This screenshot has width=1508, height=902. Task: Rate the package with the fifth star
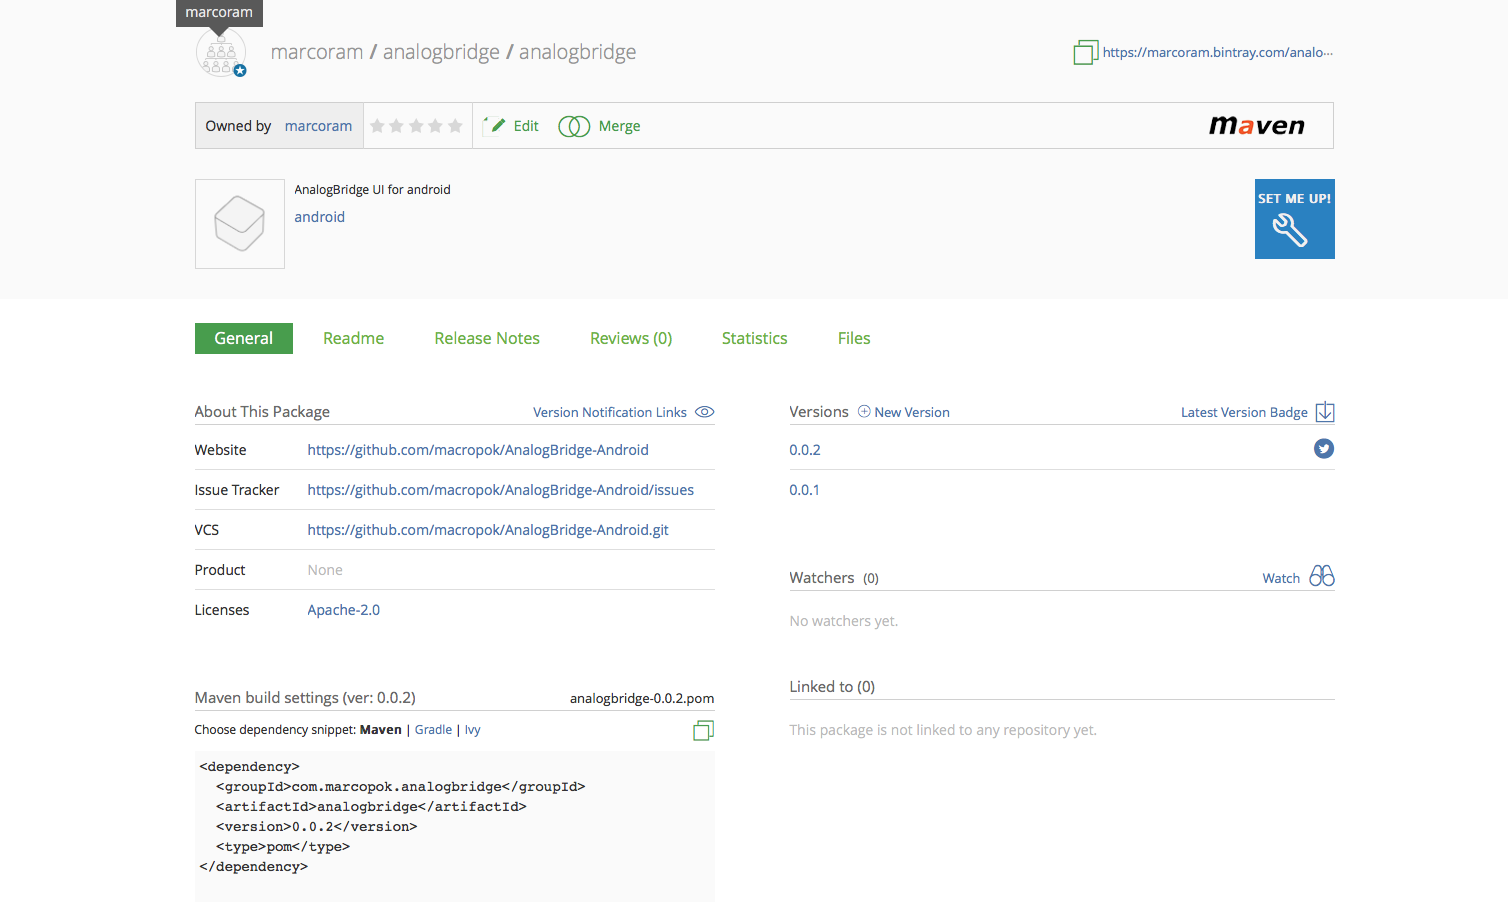point(455,126)
